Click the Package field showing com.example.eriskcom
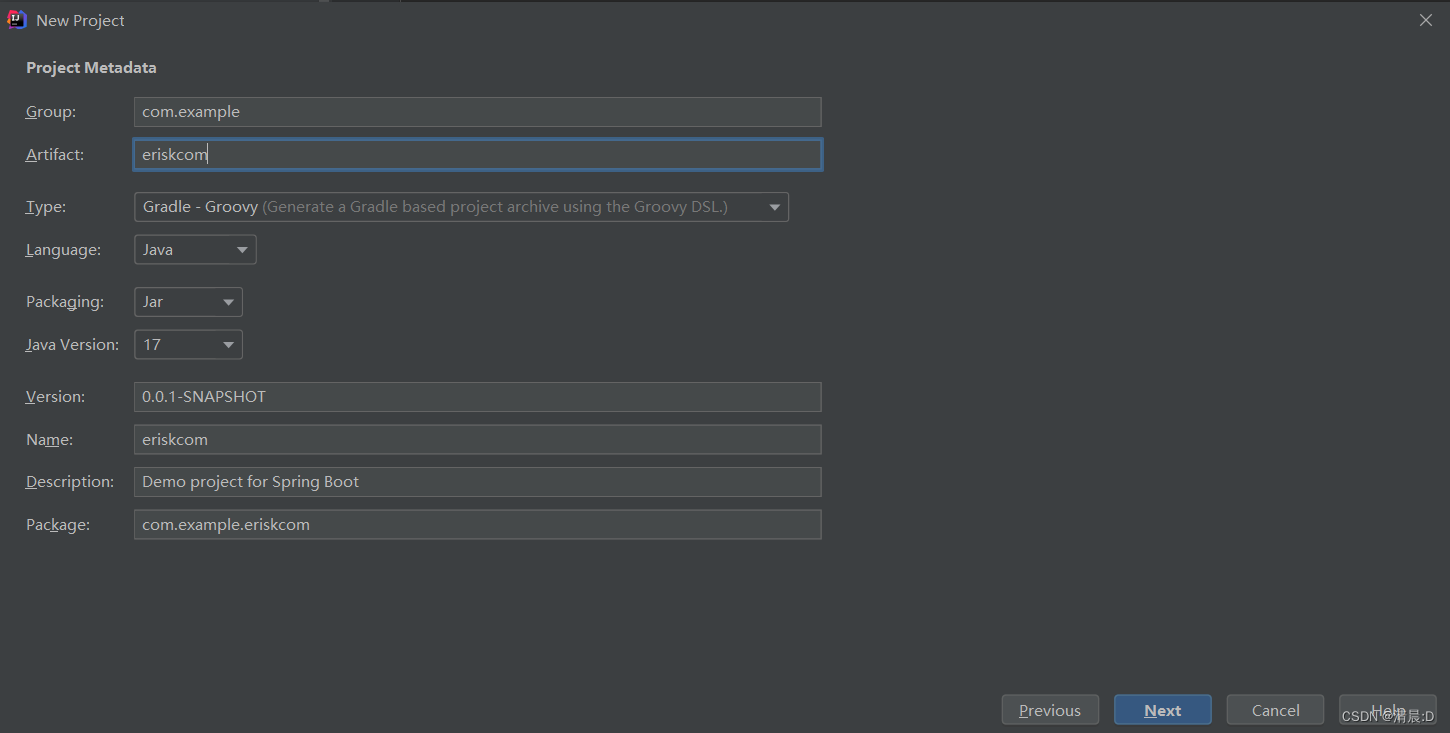Viewport: 1450px width, 733px height. (477, 524)
